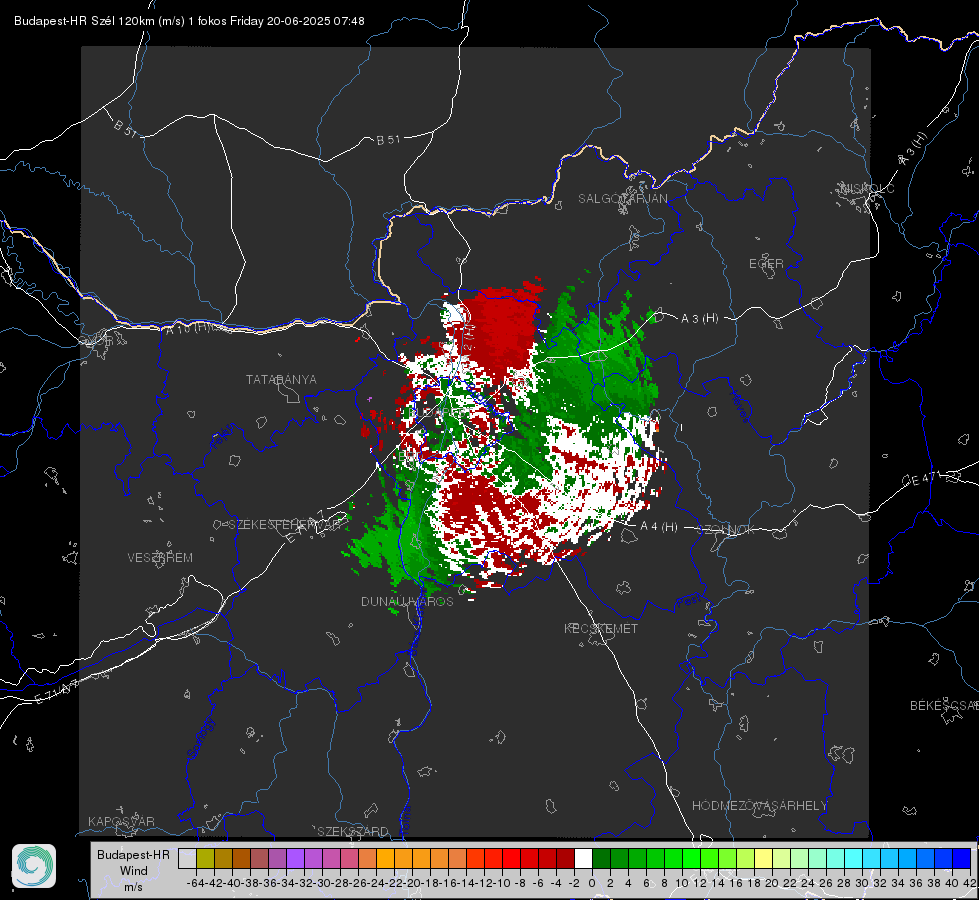979x900 pixels.
Task: Click the Heves county label
Action: click(x=739, y=406)
